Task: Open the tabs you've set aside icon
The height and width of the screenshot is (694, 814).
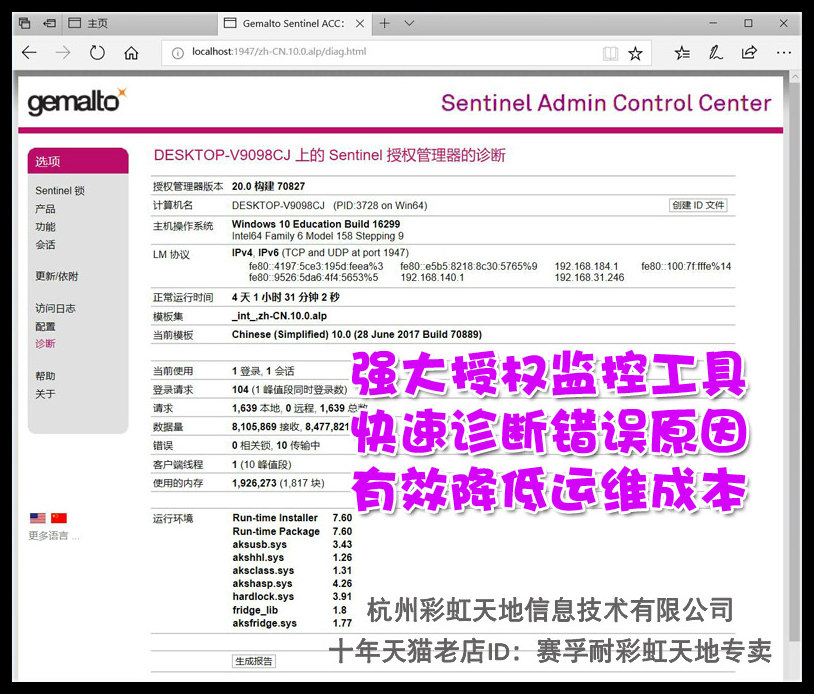Action: [24, 23]
